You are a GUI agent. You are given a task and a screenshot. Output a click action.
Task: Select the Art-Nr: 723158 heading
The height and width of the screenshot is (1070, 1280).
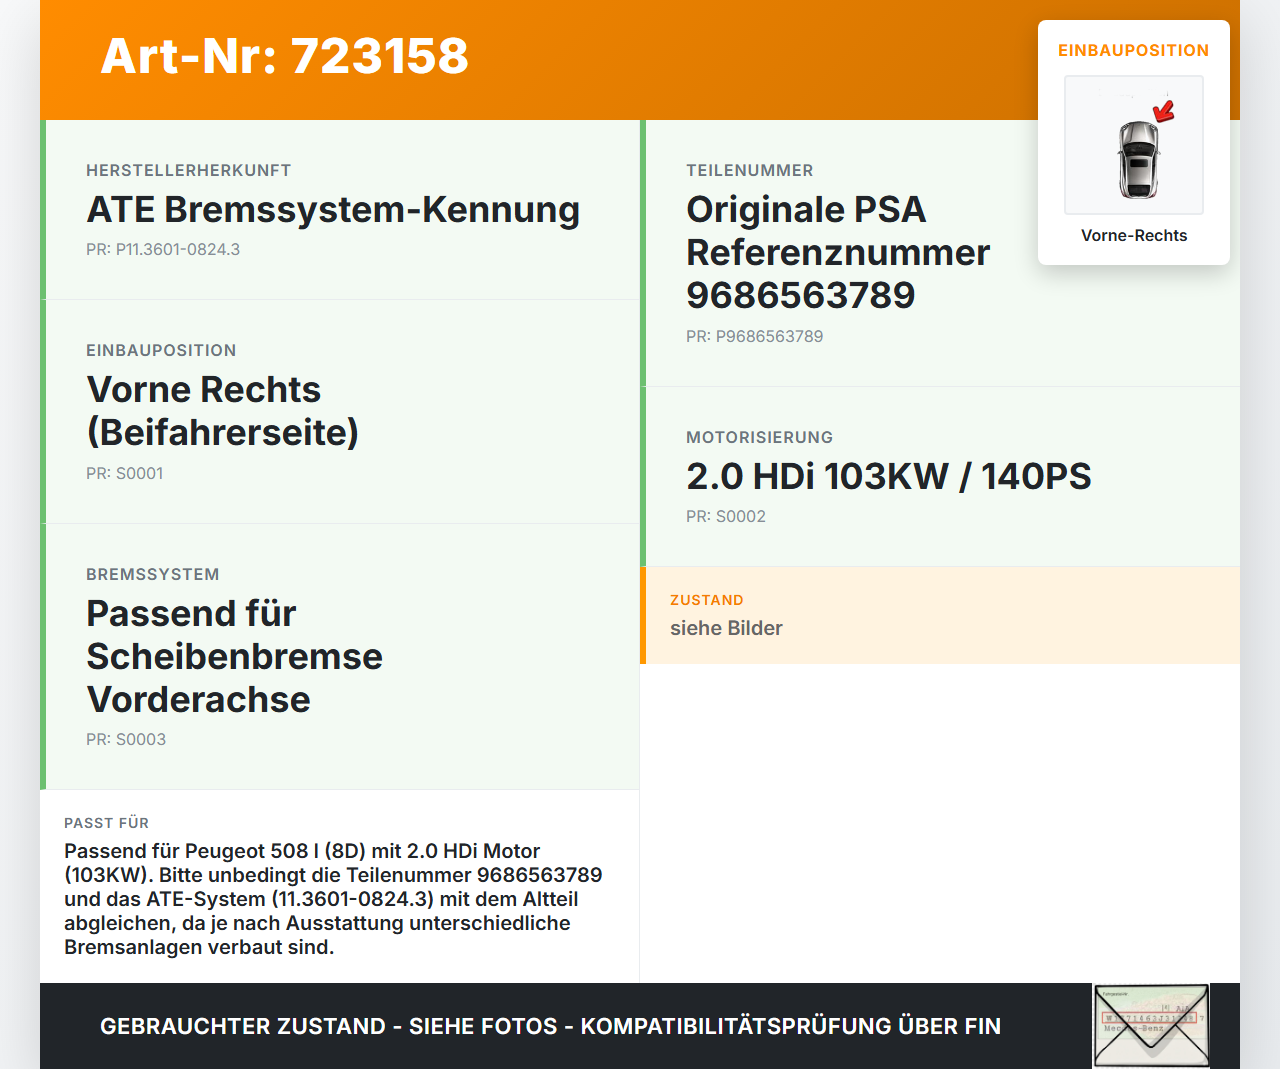tap(284, 56)
